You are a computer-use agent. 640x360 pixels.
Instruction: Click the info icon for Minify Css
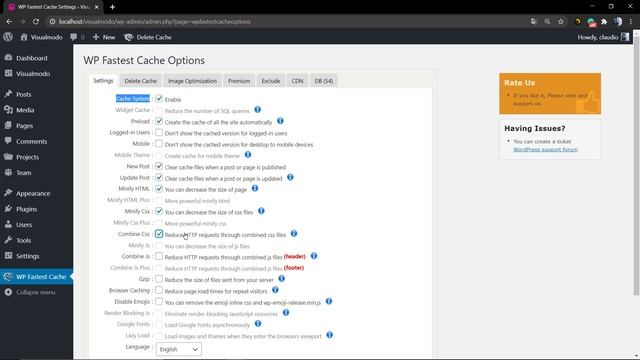[261, 211]
